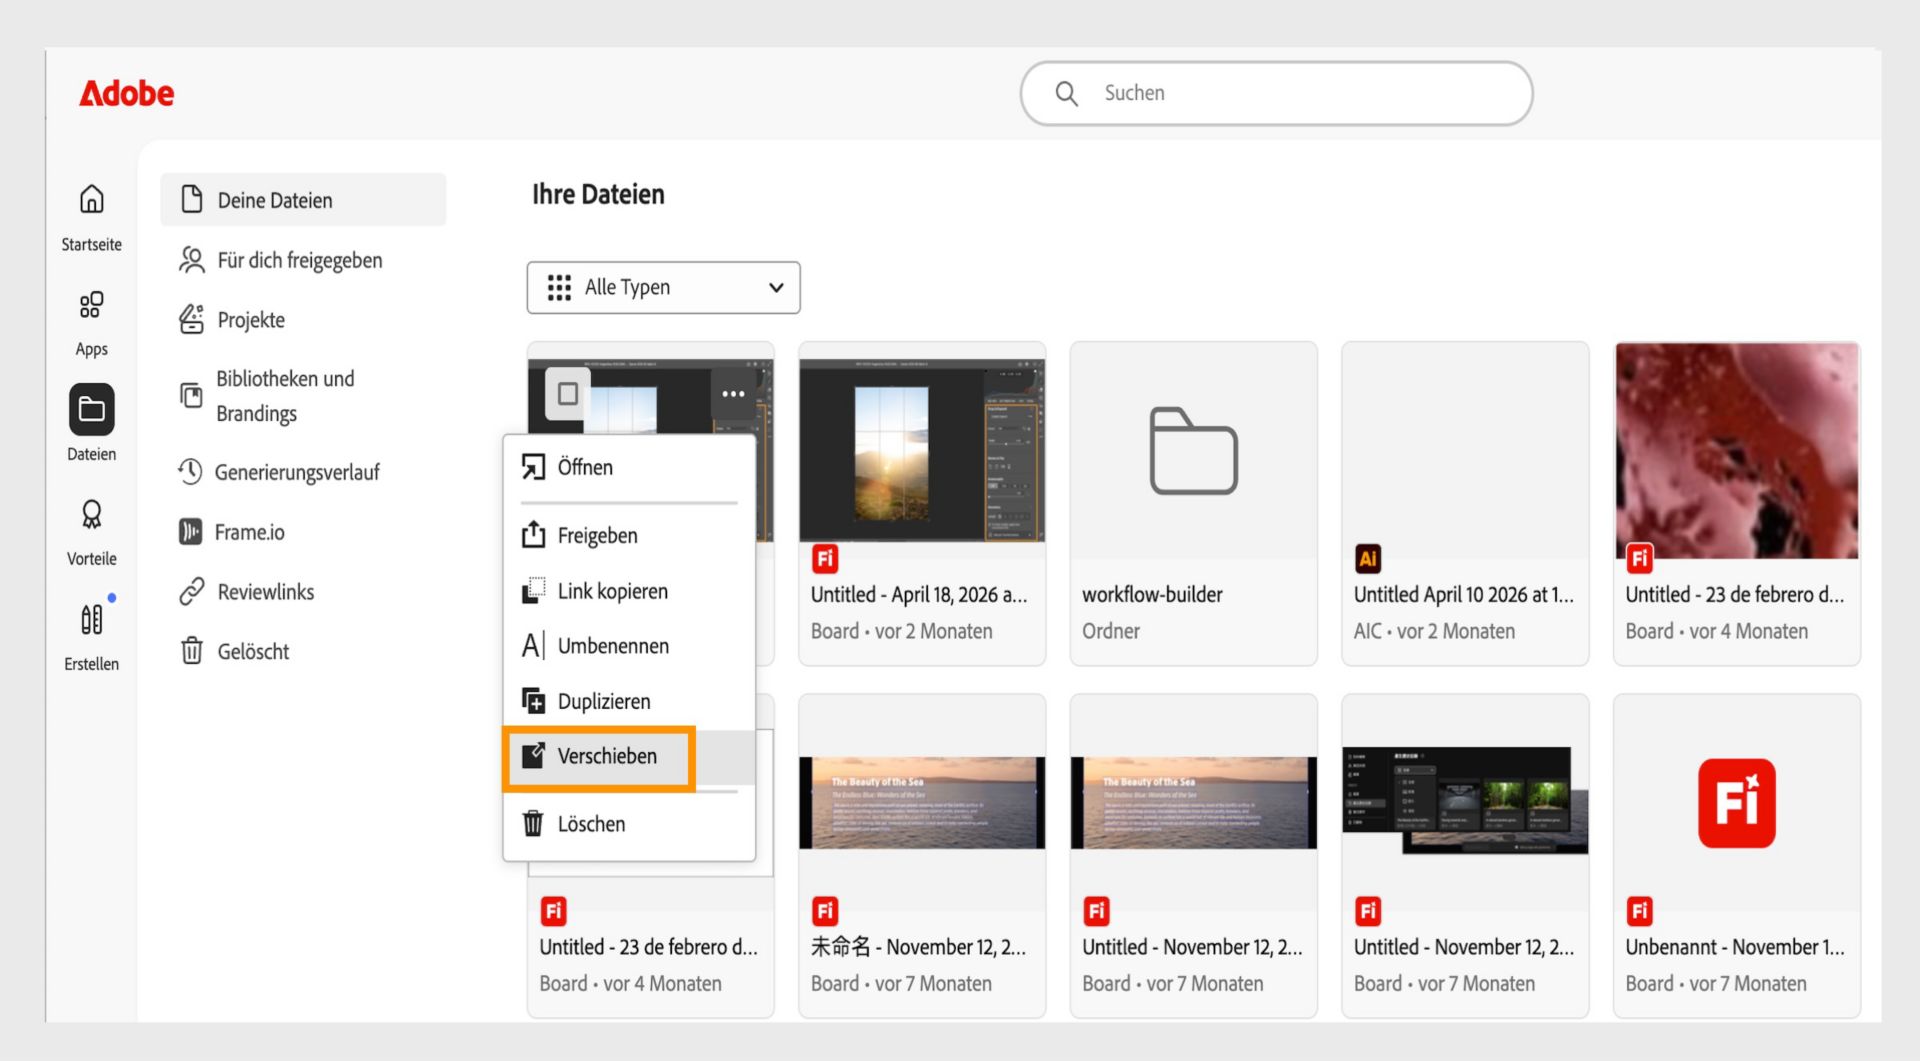Click into the Suchen search field
1920x1061 pixels.
click(x=1276, y=93)
